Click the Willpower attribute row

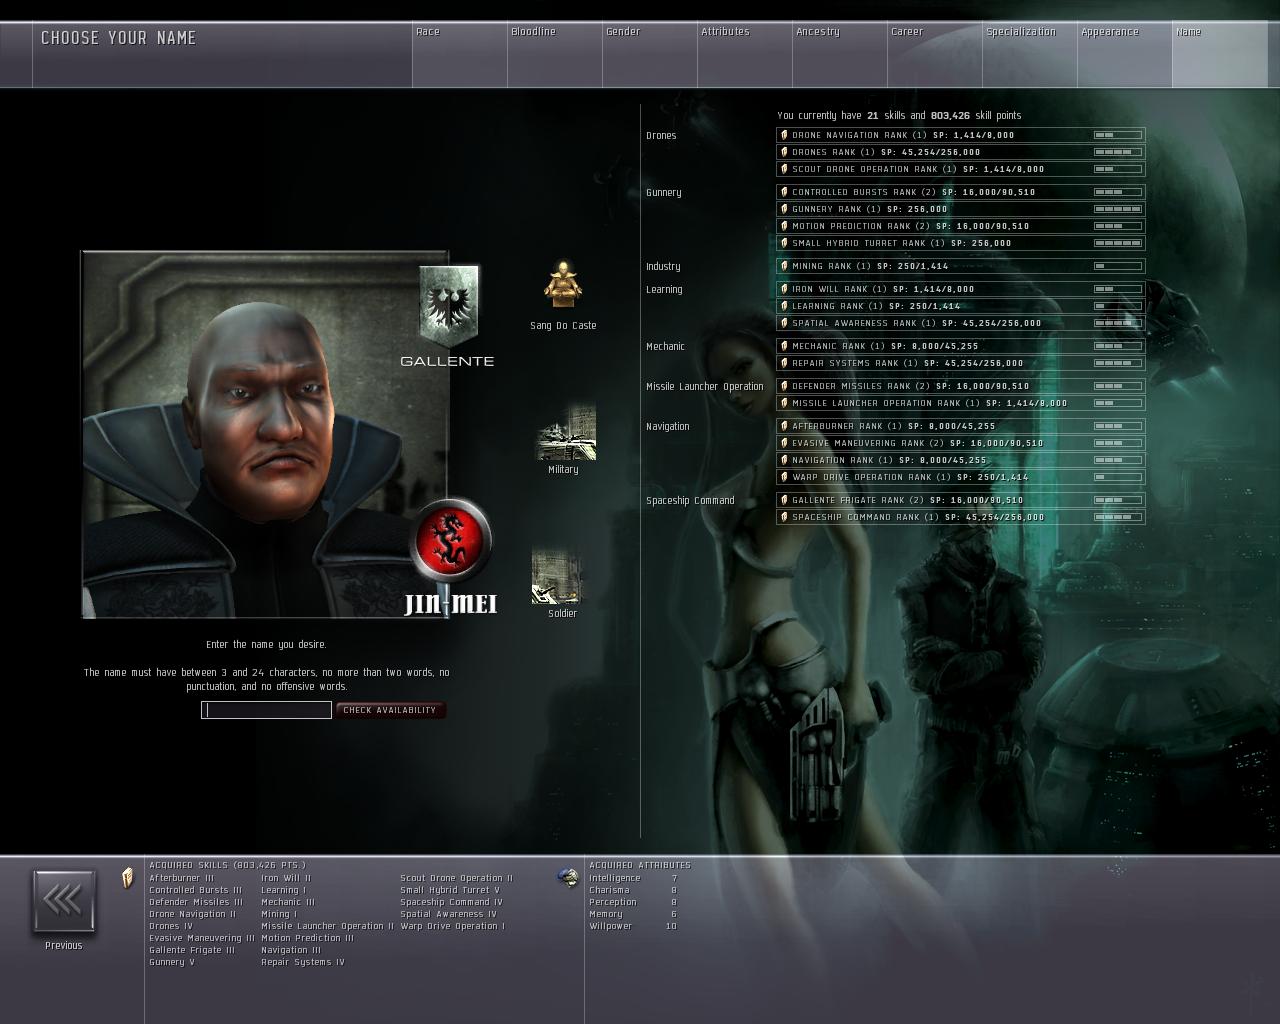(633, 926)
